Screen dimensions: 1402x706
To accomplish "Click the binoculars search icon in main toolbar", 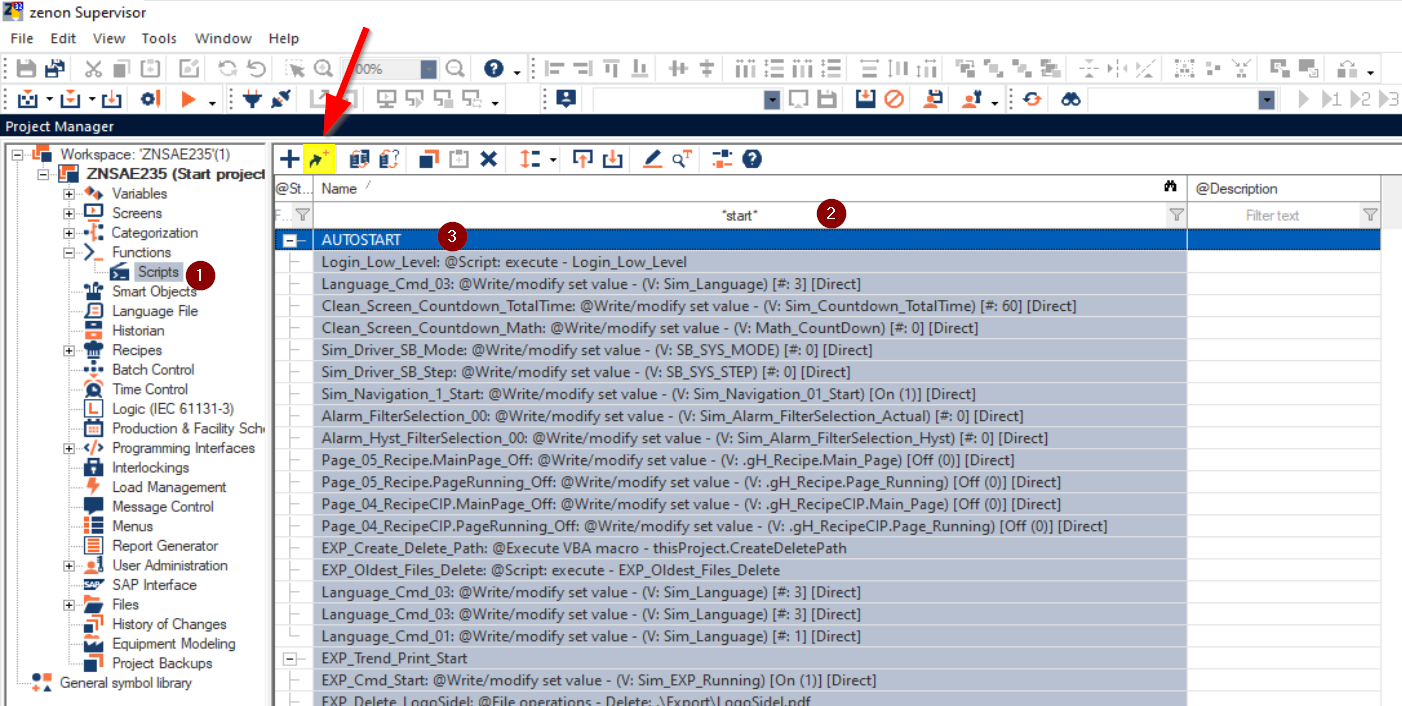I will point(1070,99).
